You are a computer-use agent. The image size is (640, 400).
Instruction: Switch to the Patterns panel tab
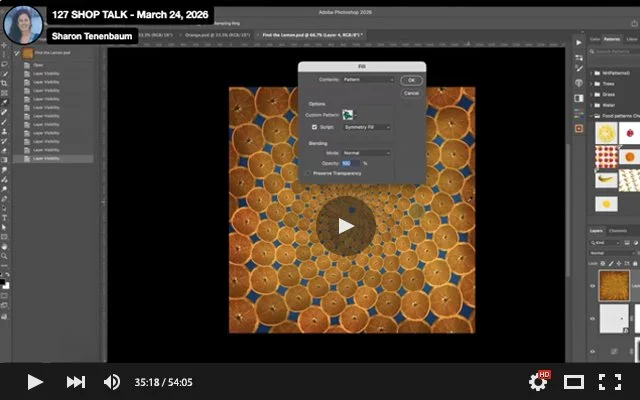tap(611, 39)
